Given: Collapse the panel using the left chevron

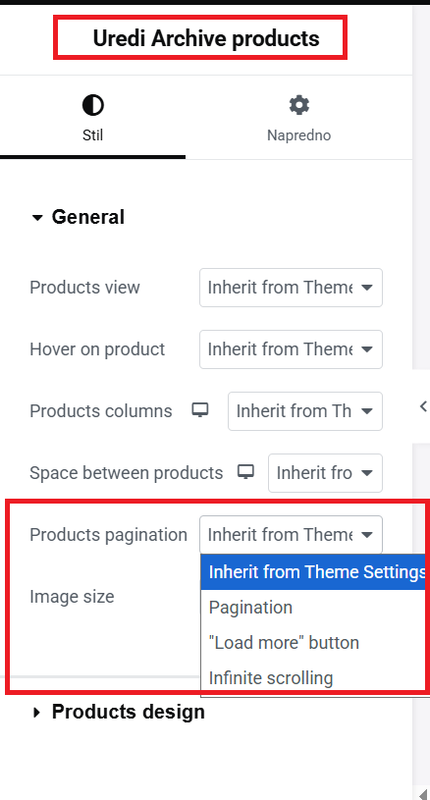Looking at the screenshot, I should pos(423,406).
